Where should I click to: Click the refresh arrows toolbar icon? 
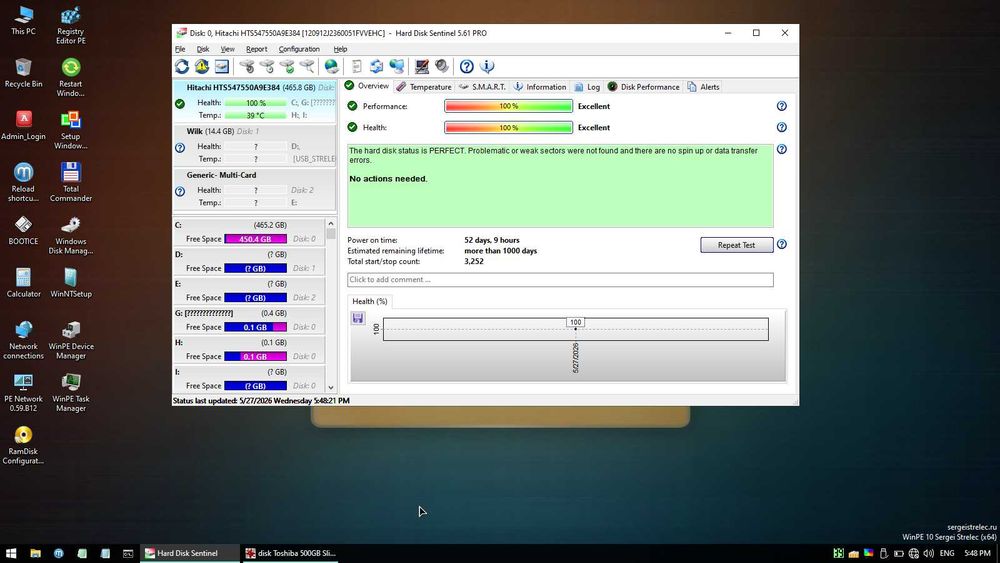tap(182, 66)
